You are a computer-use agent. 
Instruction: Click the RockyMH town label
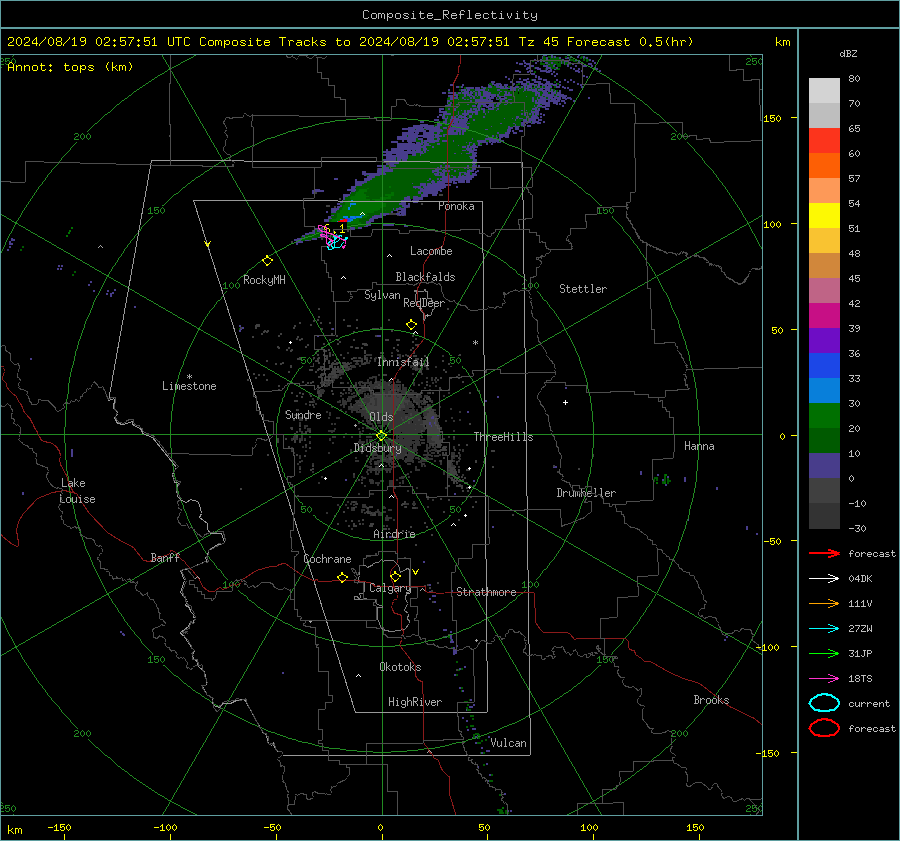(x=264, y=280)
